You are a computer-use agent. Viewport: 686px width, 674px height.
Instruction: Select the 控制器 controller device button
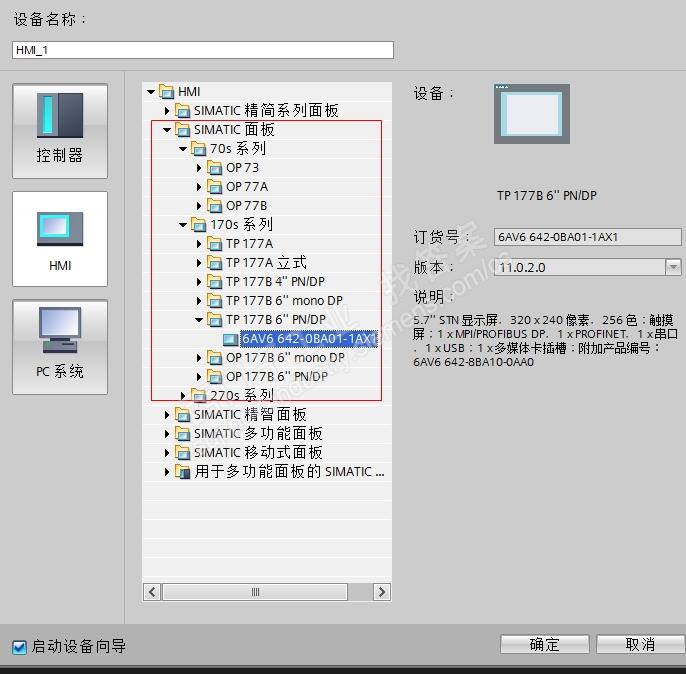(60, 131)
